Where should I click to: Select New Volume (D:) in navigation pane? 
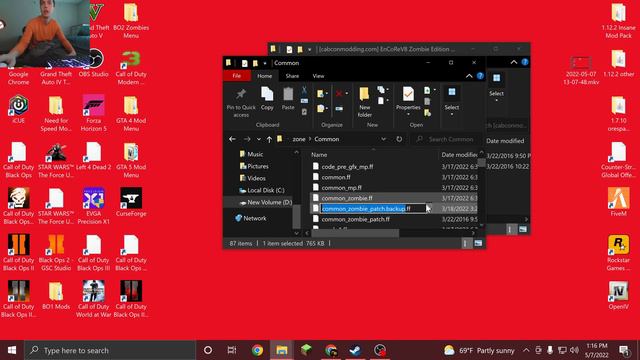(x=265, y=202)
